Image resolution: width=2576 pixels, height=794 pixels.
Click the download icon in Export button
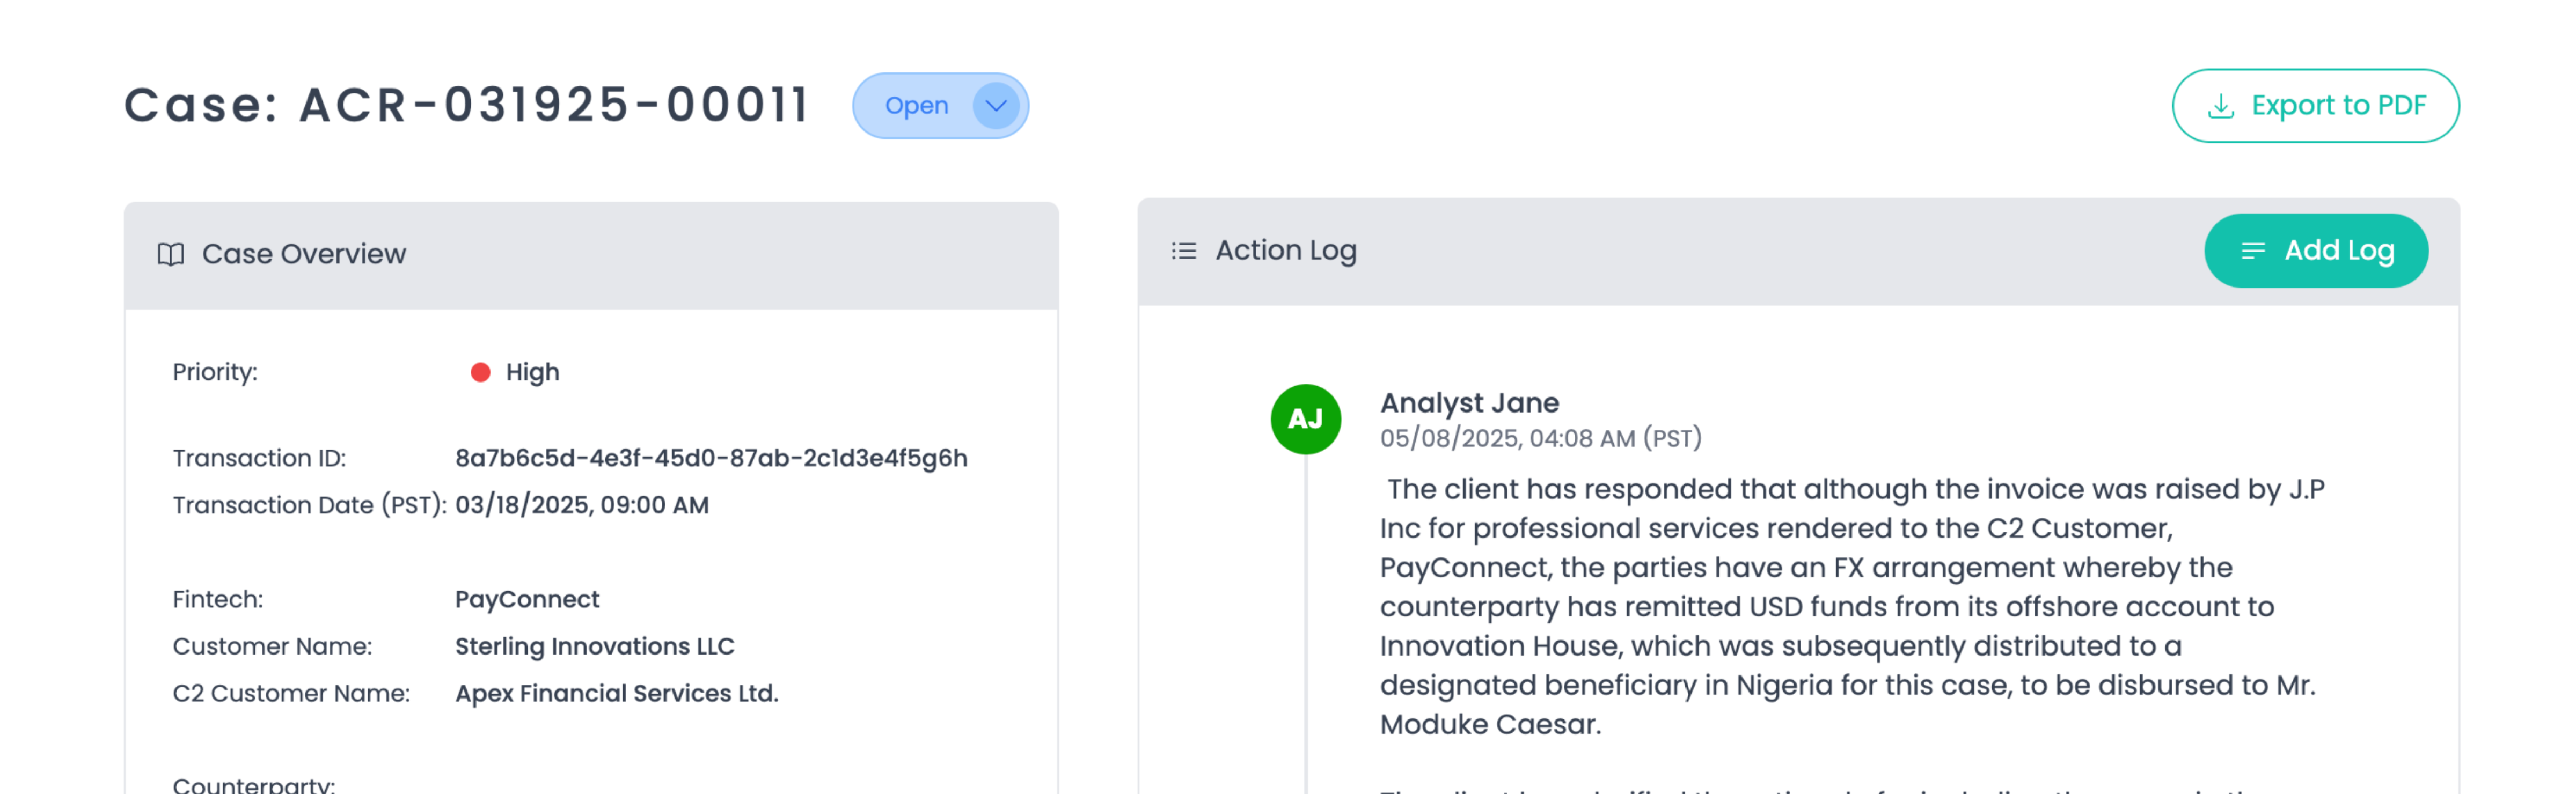pos(2220,106)
